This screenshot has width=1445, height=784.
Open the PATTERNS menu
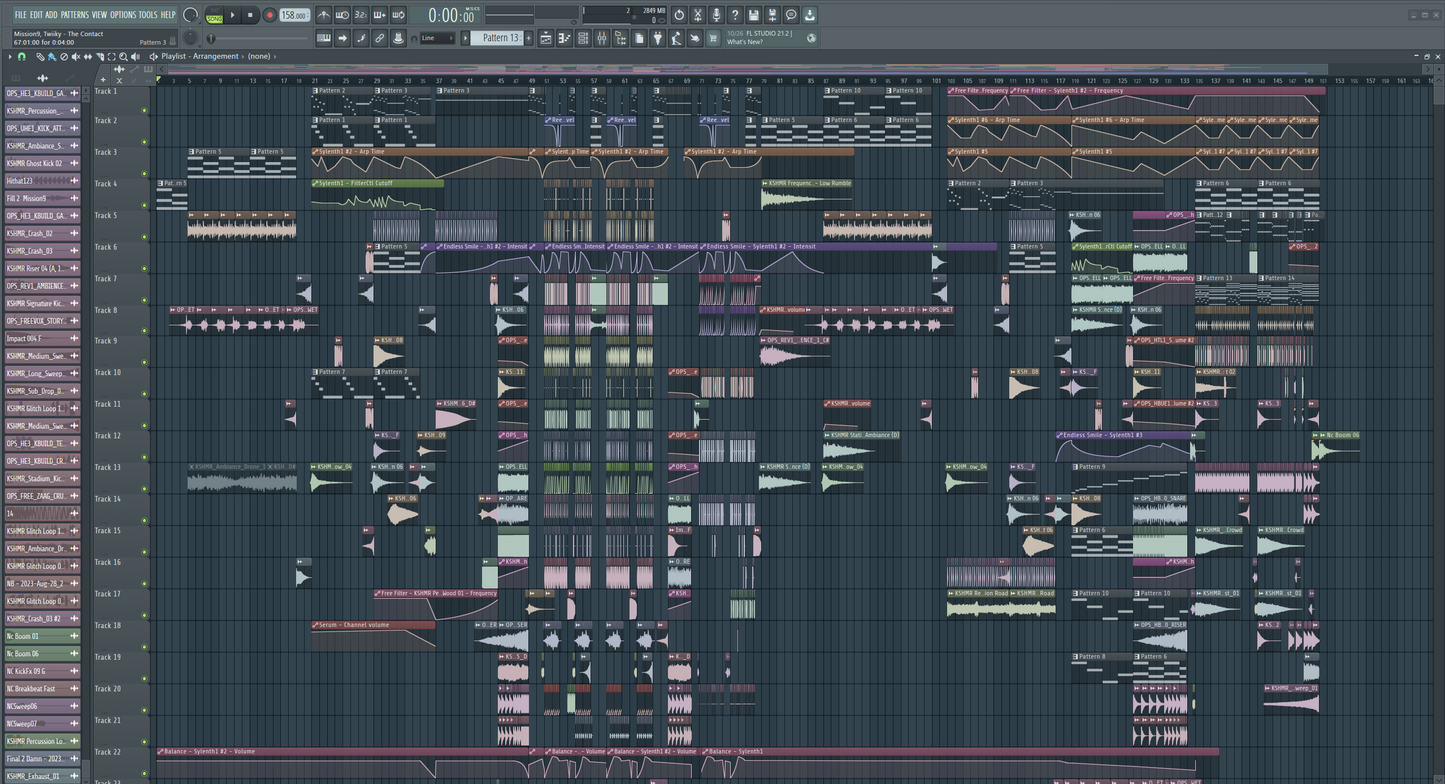click(x=74, y=15)
